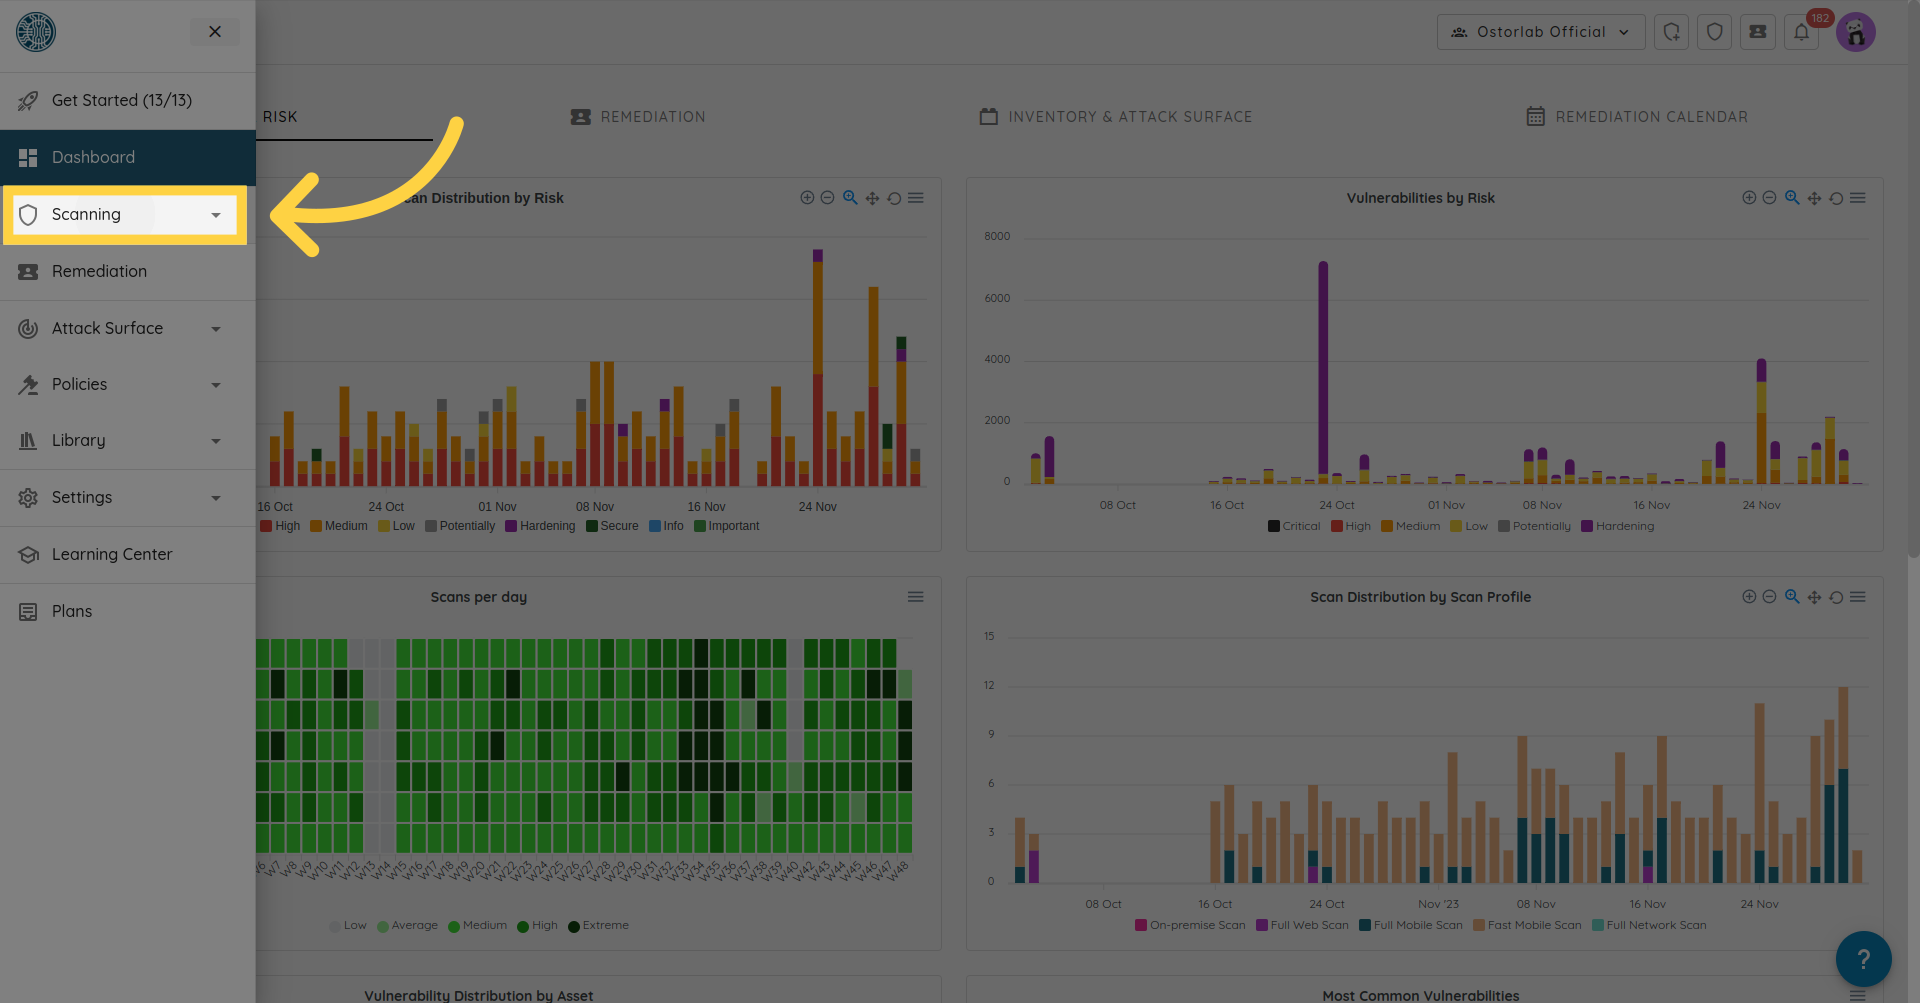Toggle the Extreme legend item under Scans per day

(598, 925)
